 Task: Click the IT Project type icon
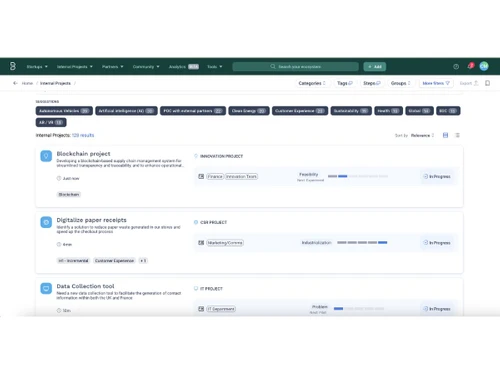(x=196, y=289)
